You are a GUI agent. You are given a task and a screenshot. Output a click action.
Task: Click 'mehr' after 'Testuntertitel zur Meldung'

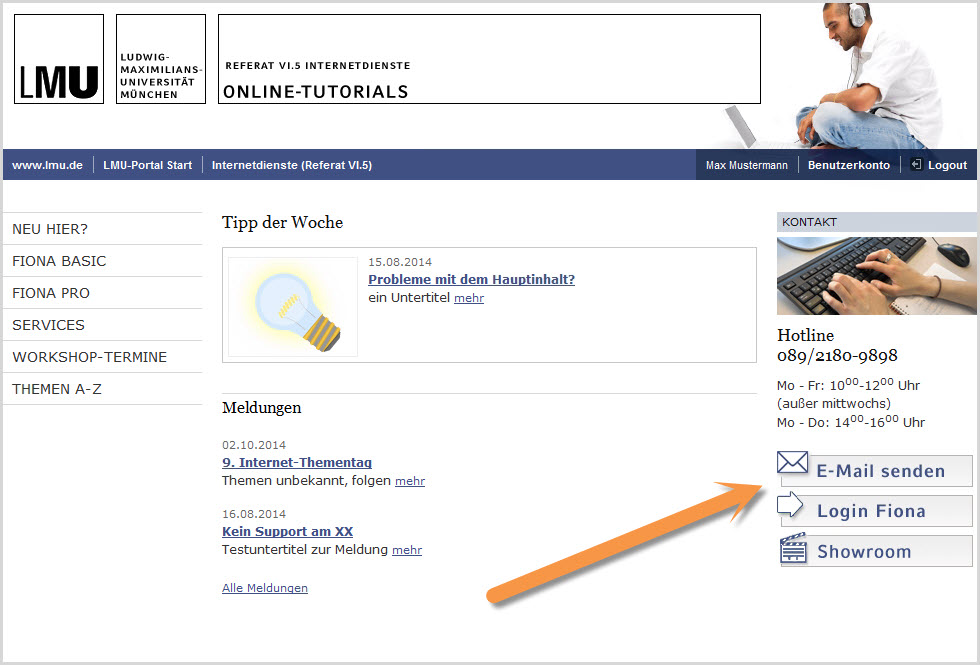pyautogui.click(x=407, y=550)
